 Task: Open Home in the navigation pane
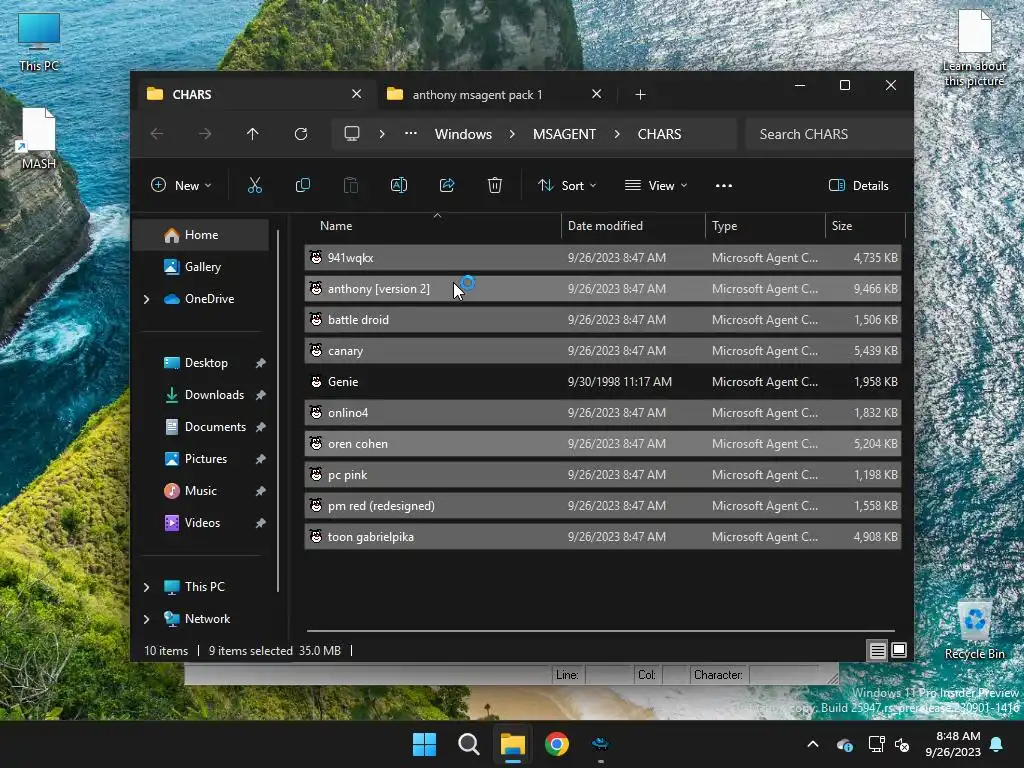click(201, 235)
